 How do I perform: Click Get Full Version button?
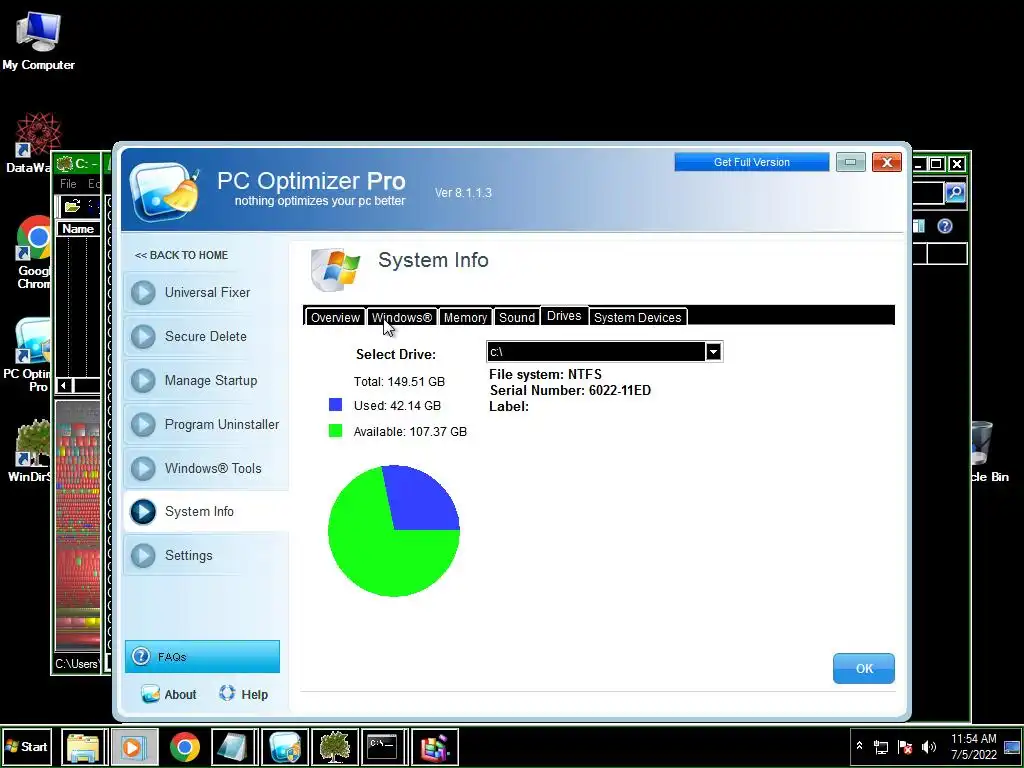click(752, 162)
